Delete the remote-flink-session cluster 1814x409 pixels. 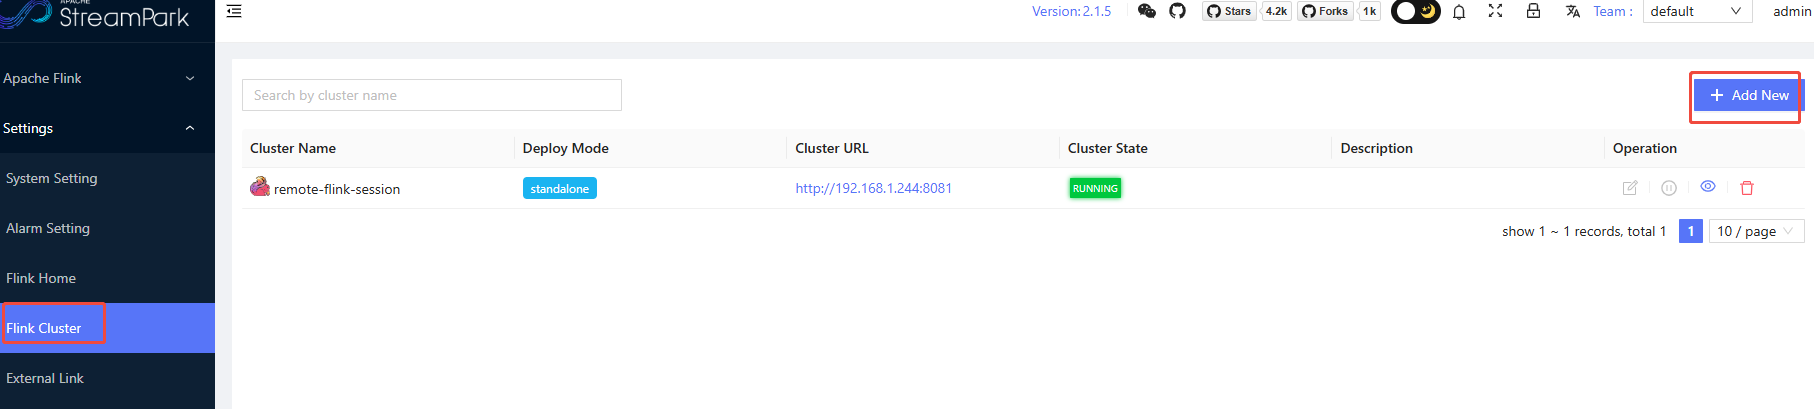point(1747,188)
